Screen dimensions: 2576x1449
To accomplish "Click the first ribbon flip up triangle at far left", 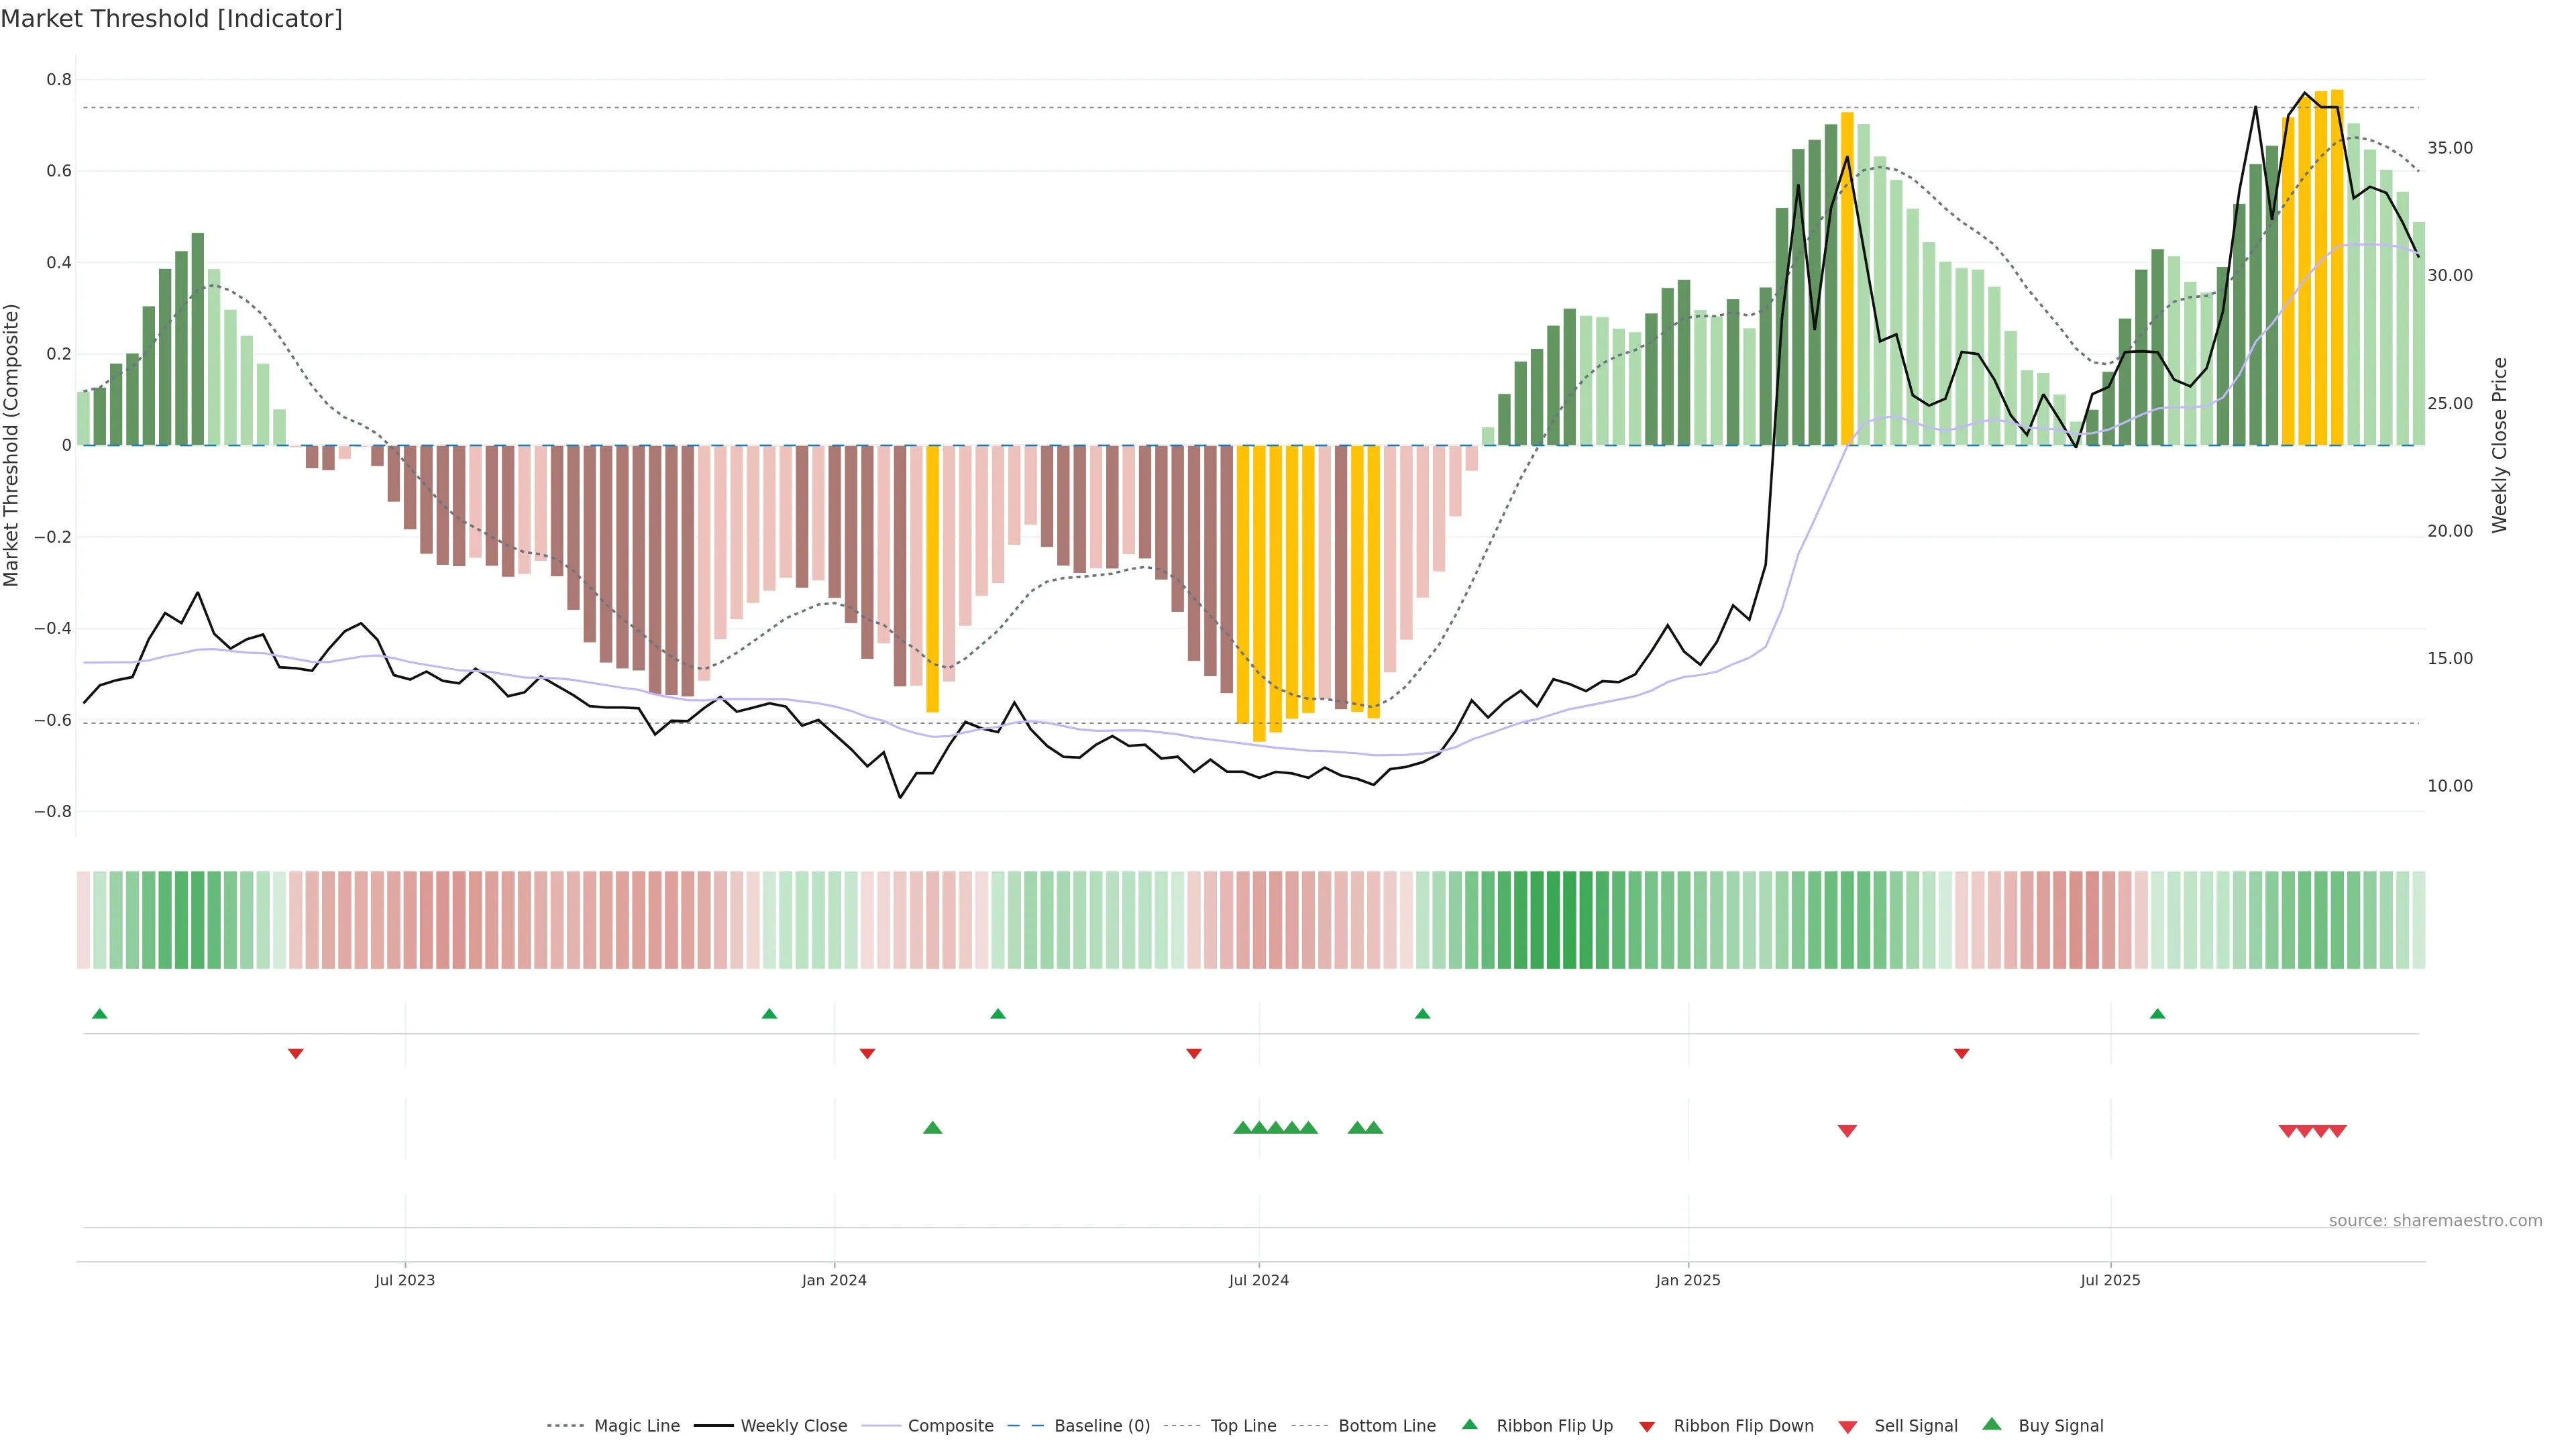I will tap(99, 1014).
